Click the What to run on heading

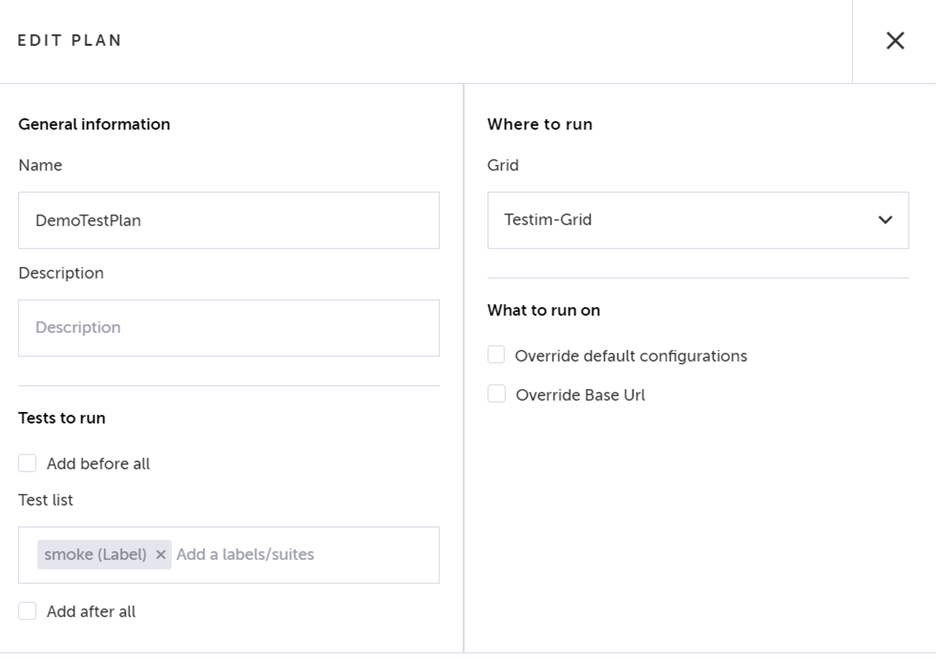tap(544, 310)
